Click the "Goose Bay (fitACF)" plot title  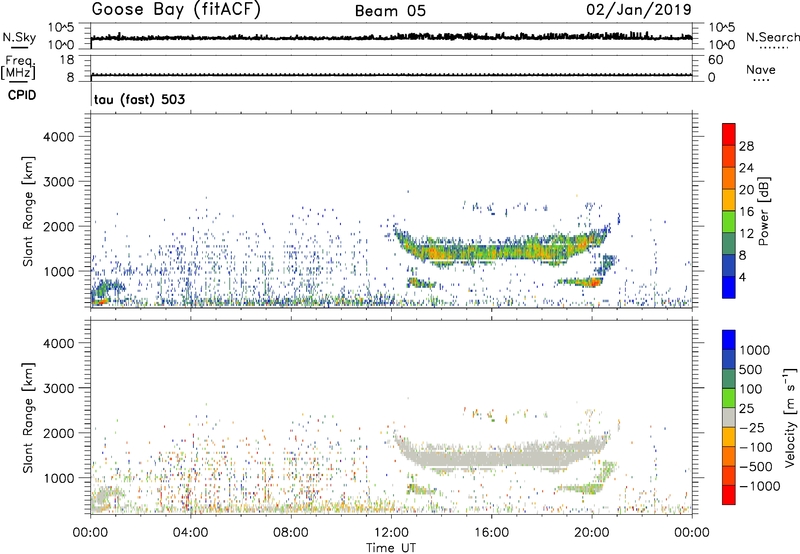click(176, 10)
